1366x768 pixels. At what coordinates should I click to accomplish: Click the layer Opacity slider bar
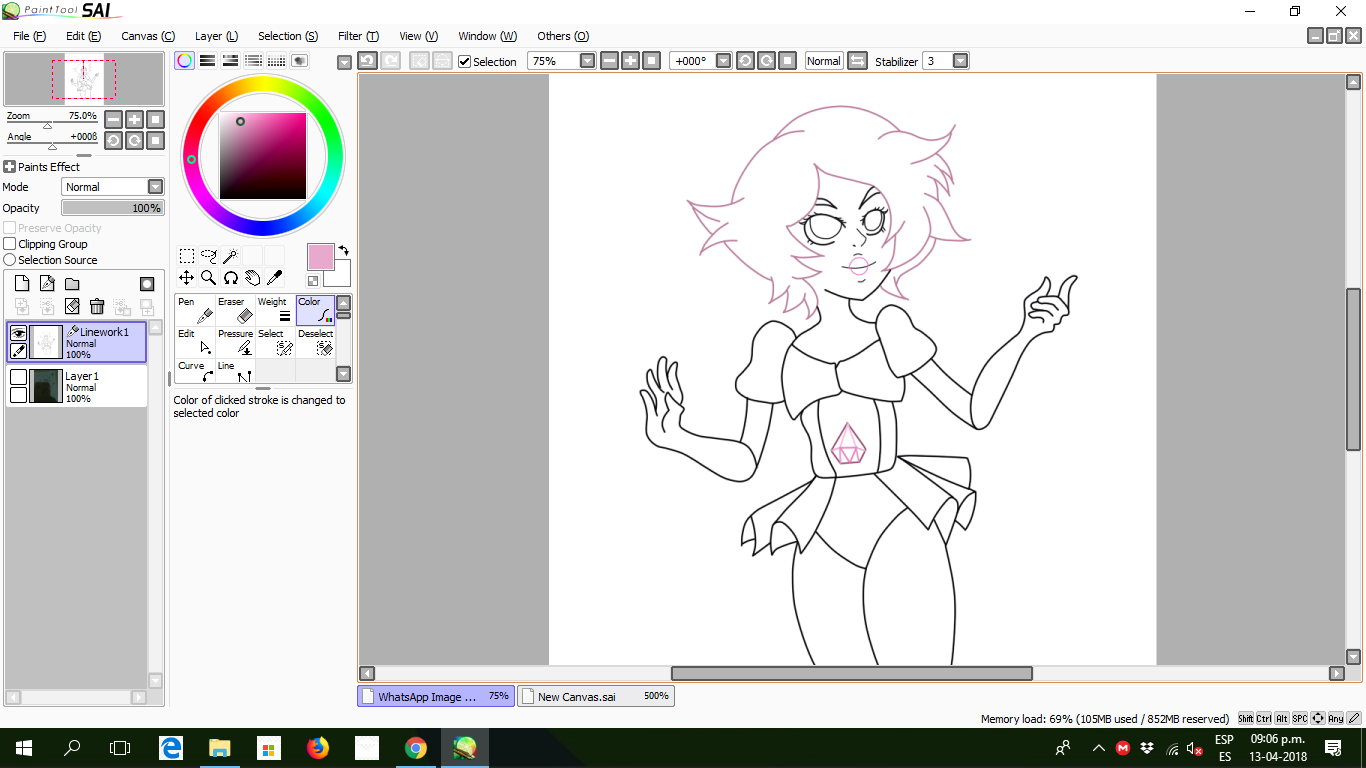click(x=112, y=208)
